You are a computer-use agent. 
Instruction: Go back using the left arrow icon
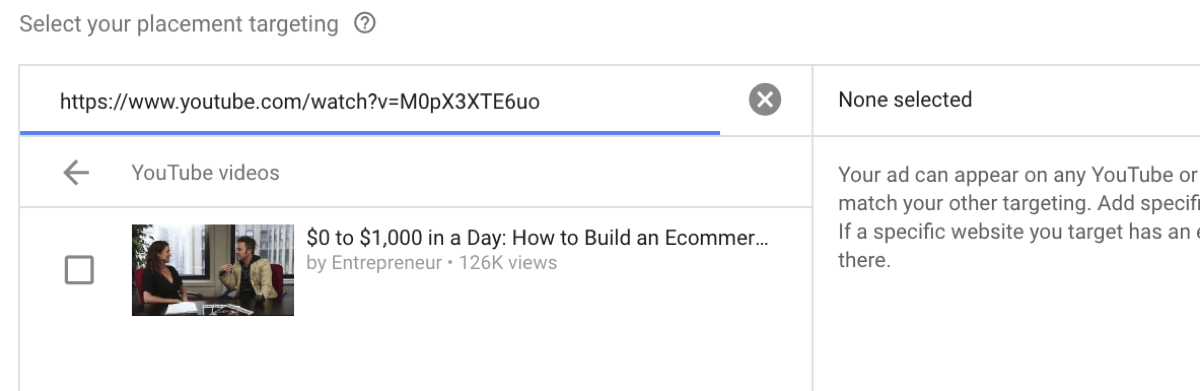(76, 173)
